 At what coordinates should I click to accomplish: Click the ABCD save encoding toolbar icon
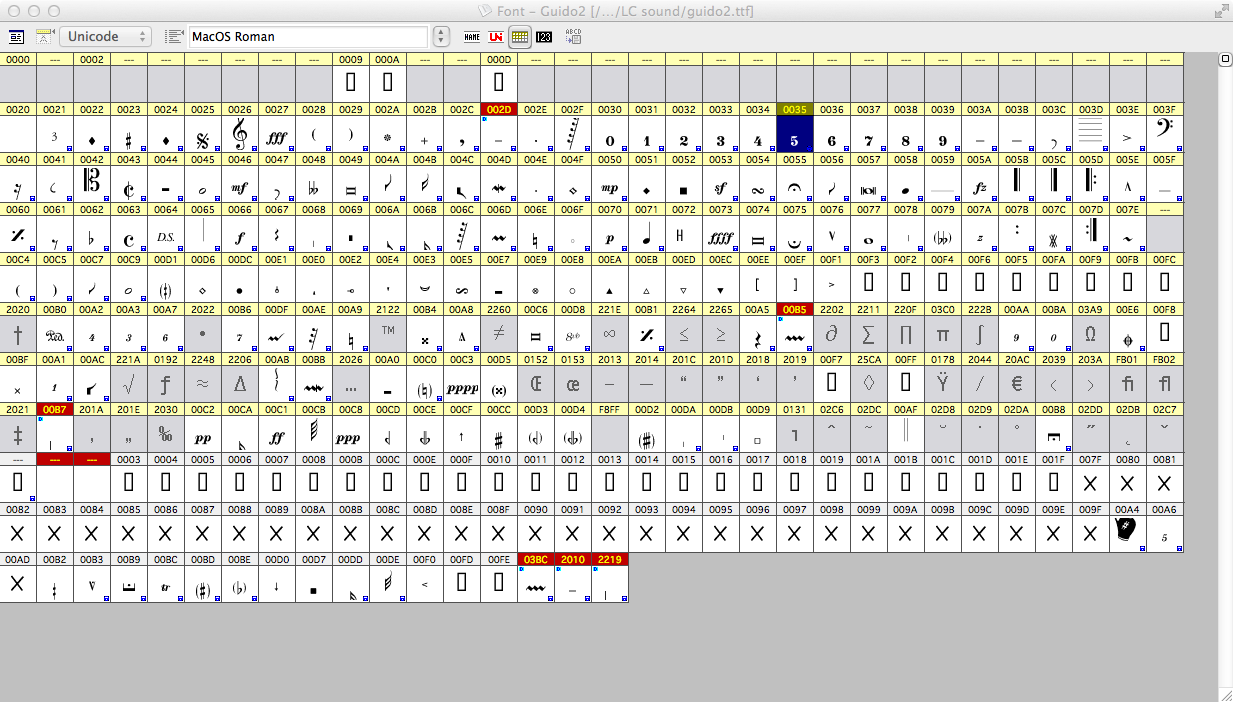pos(573,37)
